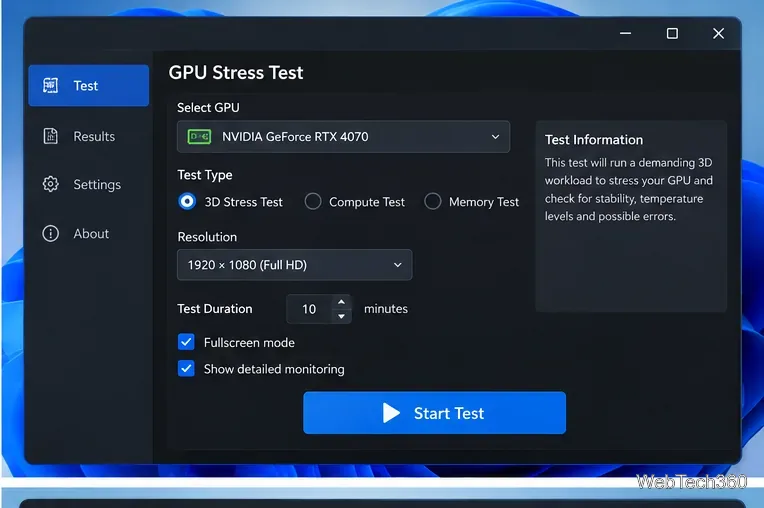This screenshot has height=508, width=764.
Task: Click the GPU dropdown chevron arrow
Action: click(x=495, y=137)
